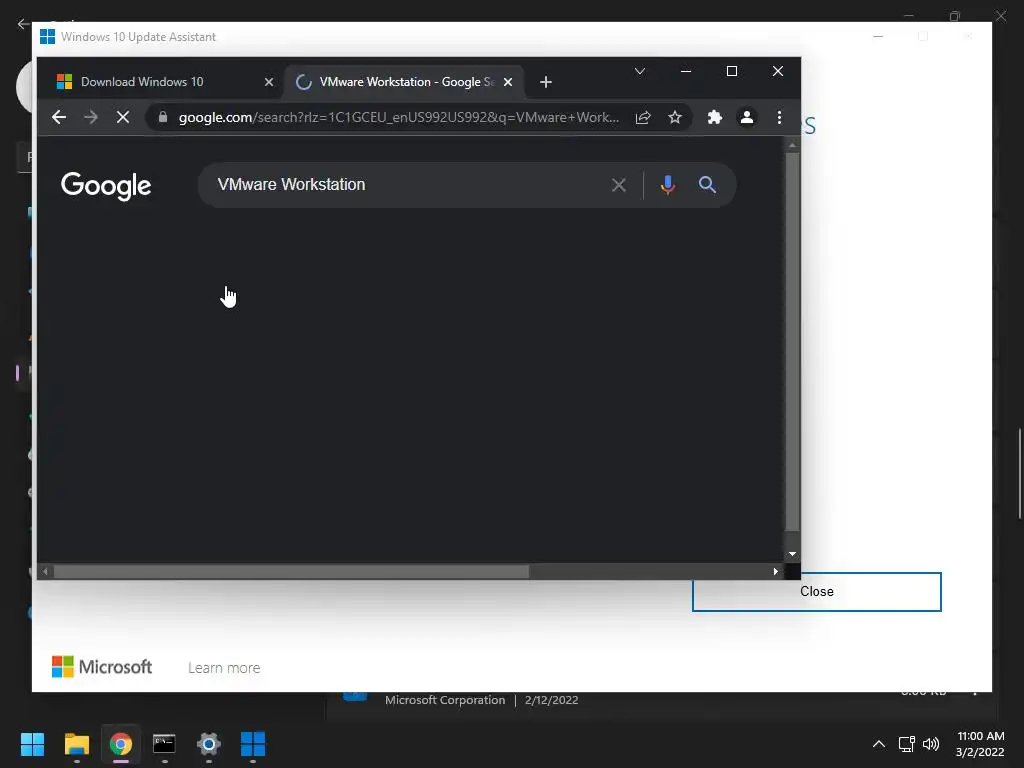Click horizontal scrollbar left arrow
Viewport: 1024px width, 768px height.
point(45,571)
